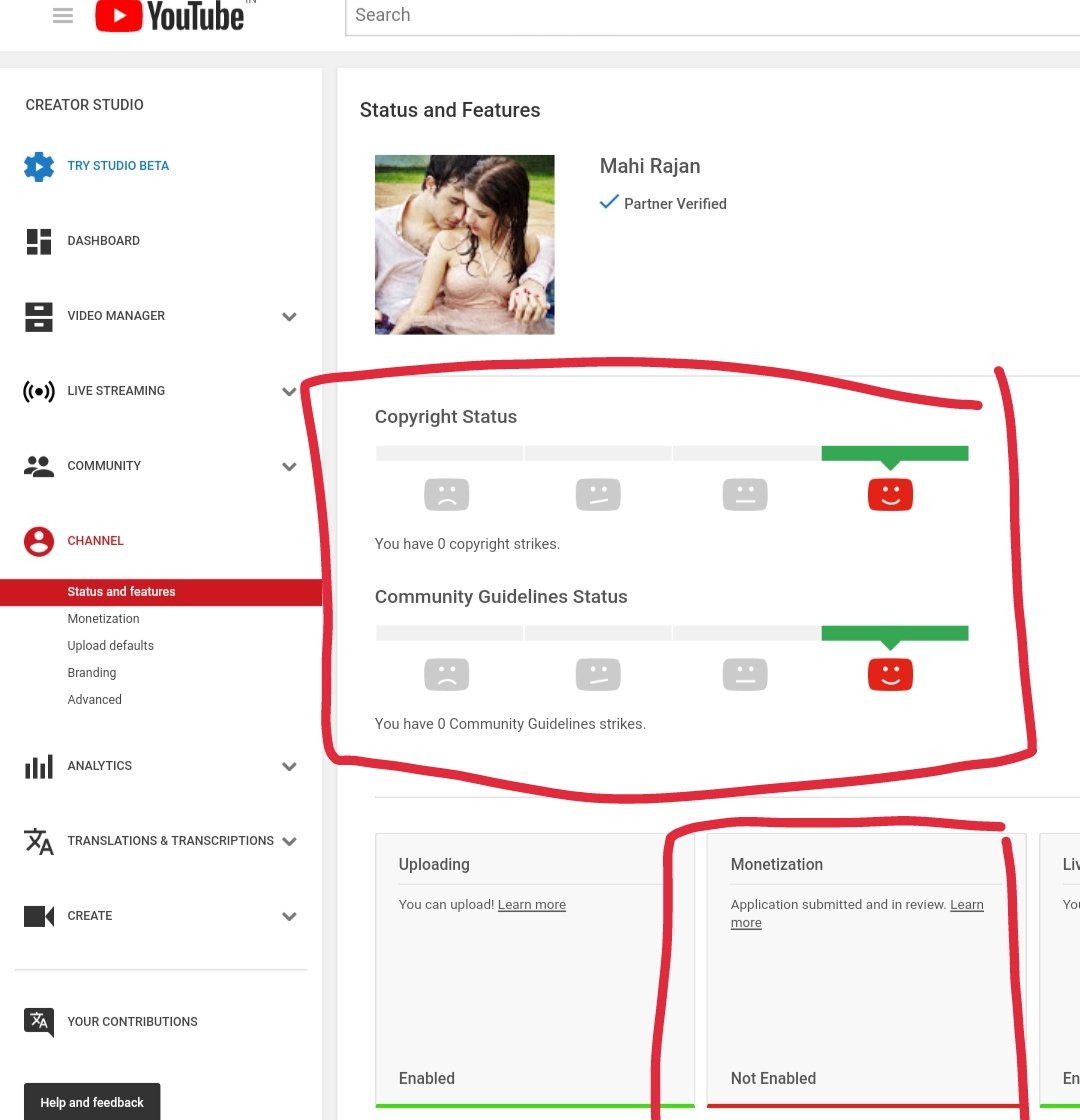Screen dimensions: 1080x1120
Task: Click the Monetization card title
Action: pos(776,864)
